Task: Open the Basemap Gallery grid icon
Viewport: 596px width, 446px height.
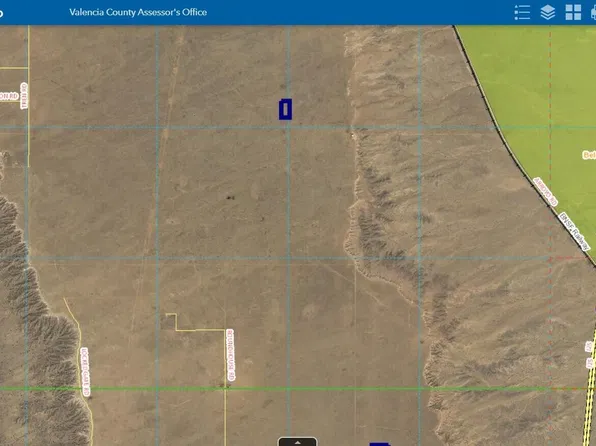Action: (573, 12)
